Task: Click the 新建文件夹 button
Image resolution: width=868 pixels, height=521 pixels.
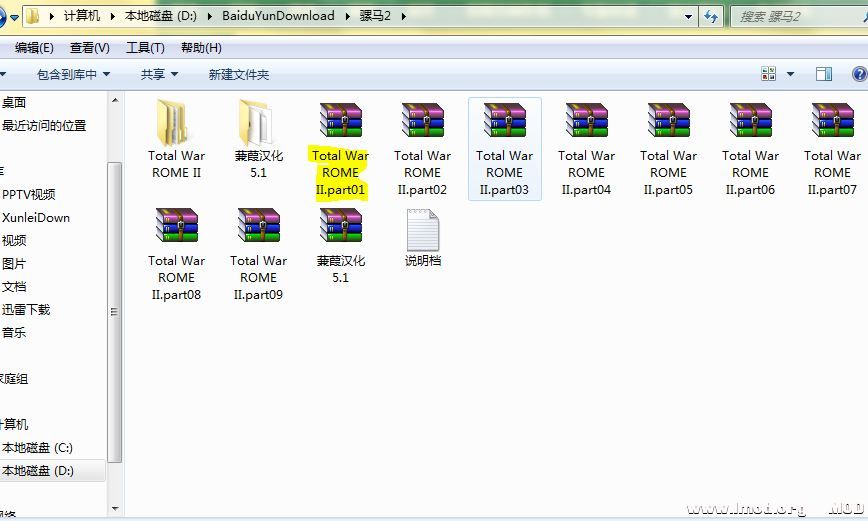Action: pyautogui.click(x=238, y=75)
